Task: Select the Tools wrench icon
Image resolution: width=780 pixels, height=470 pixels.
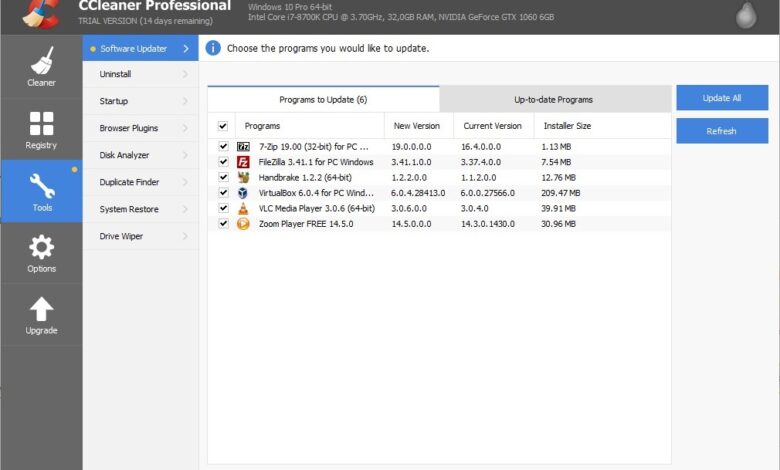Action: click(x=41, y=185)
